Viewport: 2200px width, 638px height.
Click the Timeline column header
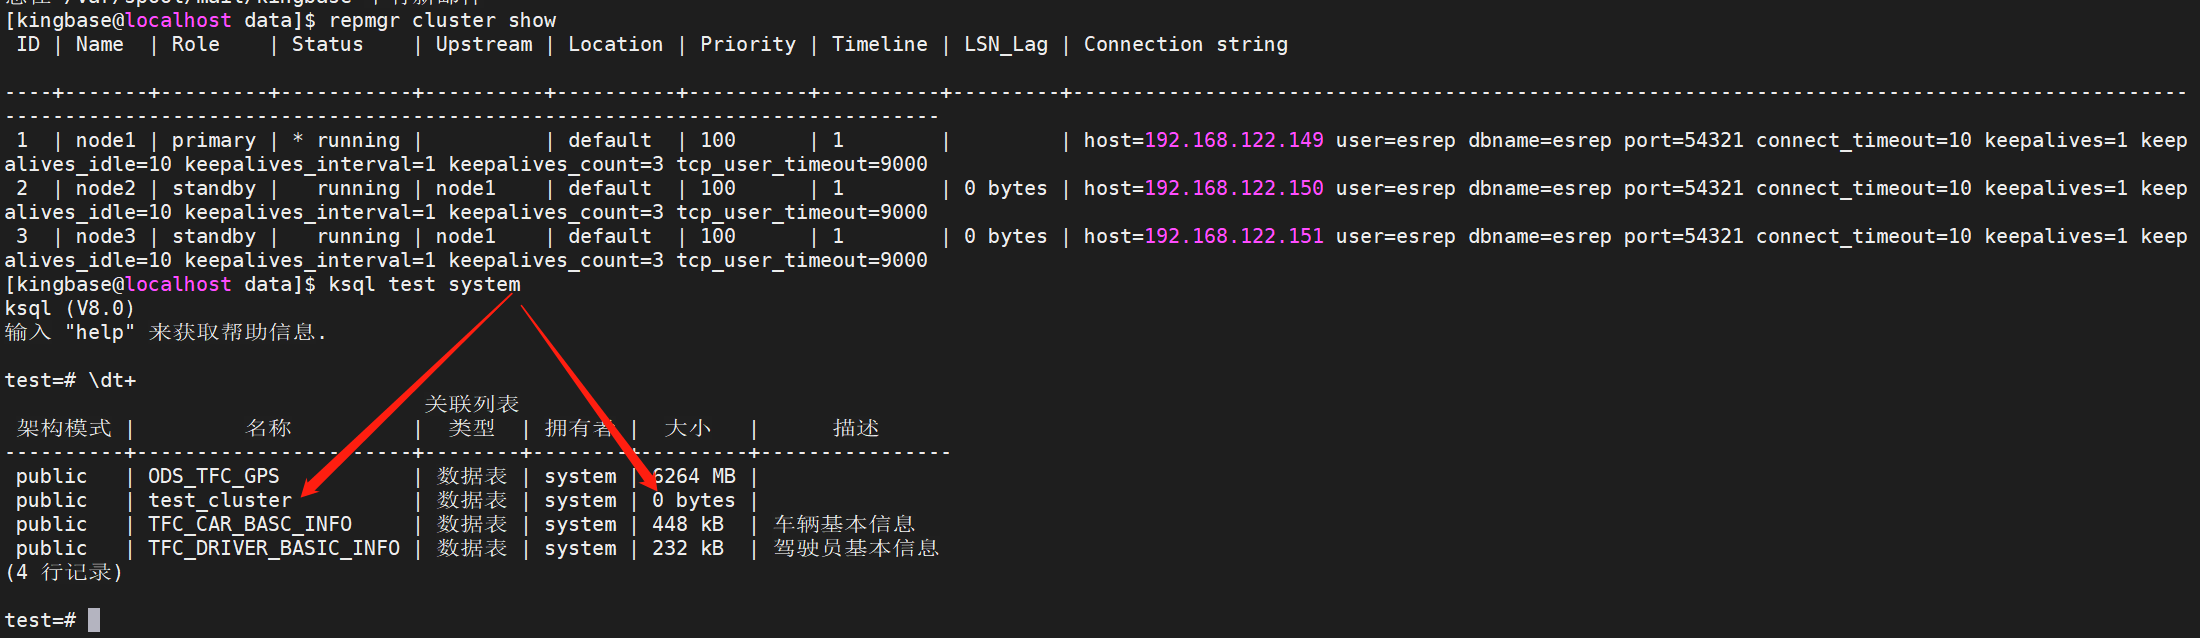(x=879, y=44)
